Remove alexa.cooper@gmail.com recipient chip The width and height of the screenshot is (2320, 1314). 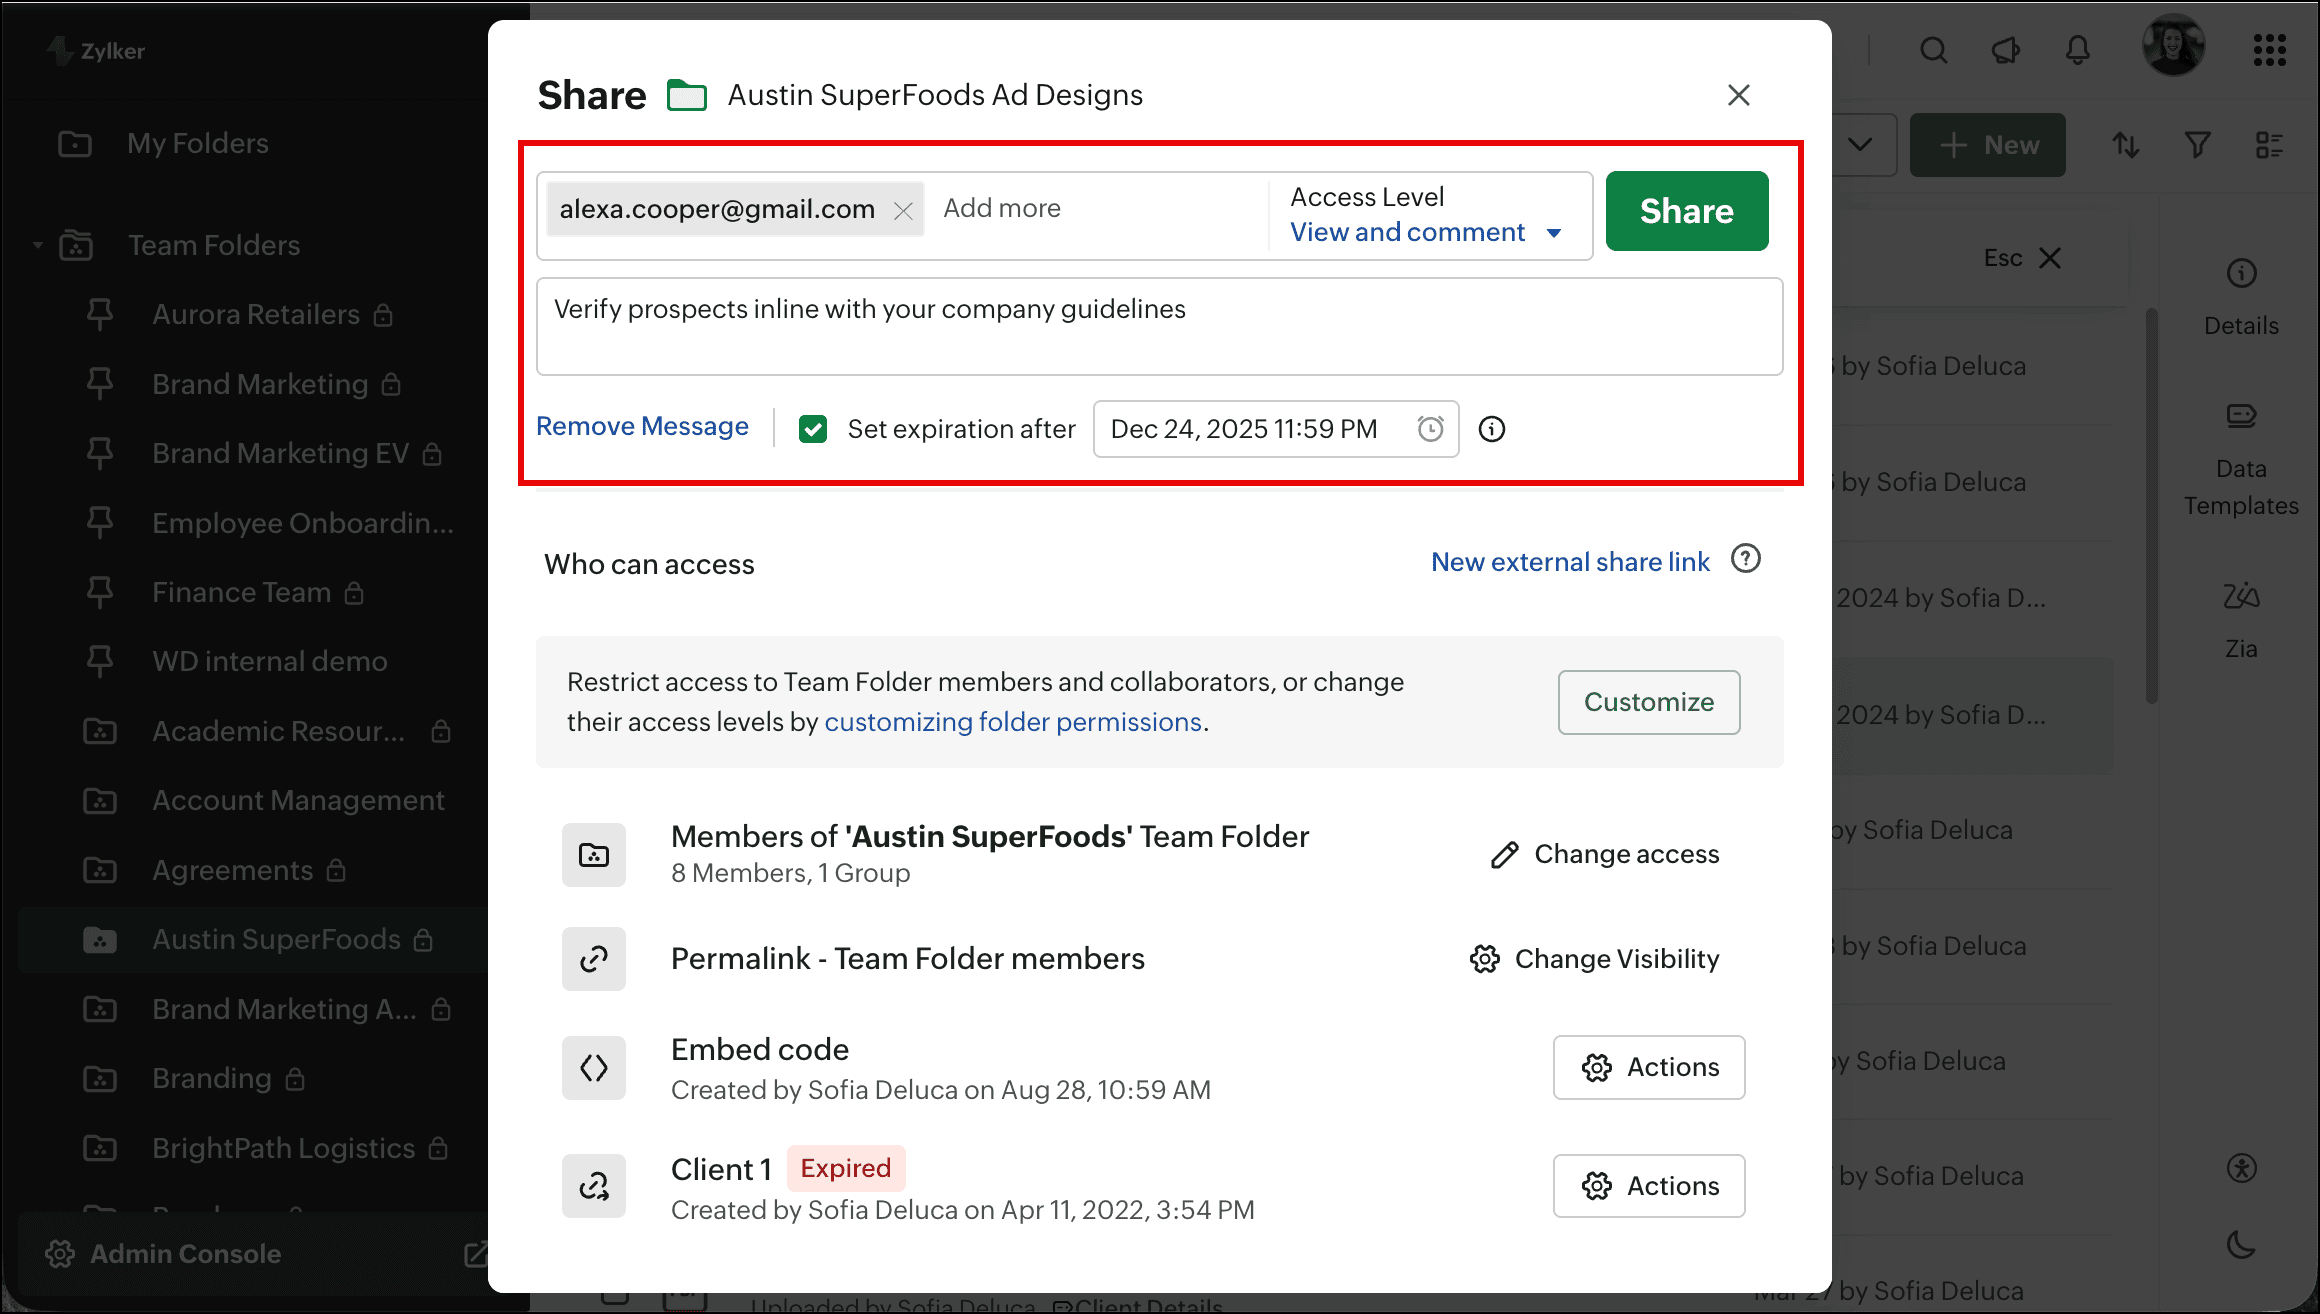pyautogui.click(x=903, y=210)
